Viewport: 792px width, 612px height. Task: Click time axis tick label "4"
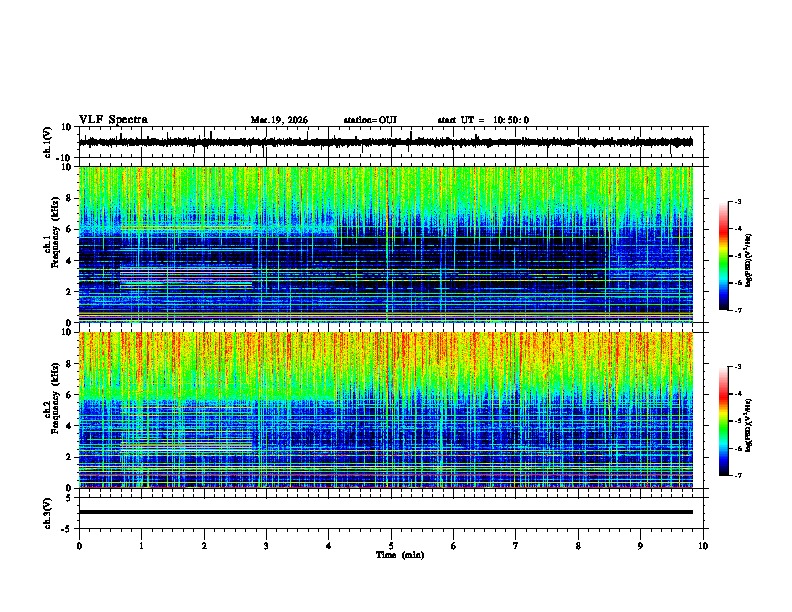[329, 546]
